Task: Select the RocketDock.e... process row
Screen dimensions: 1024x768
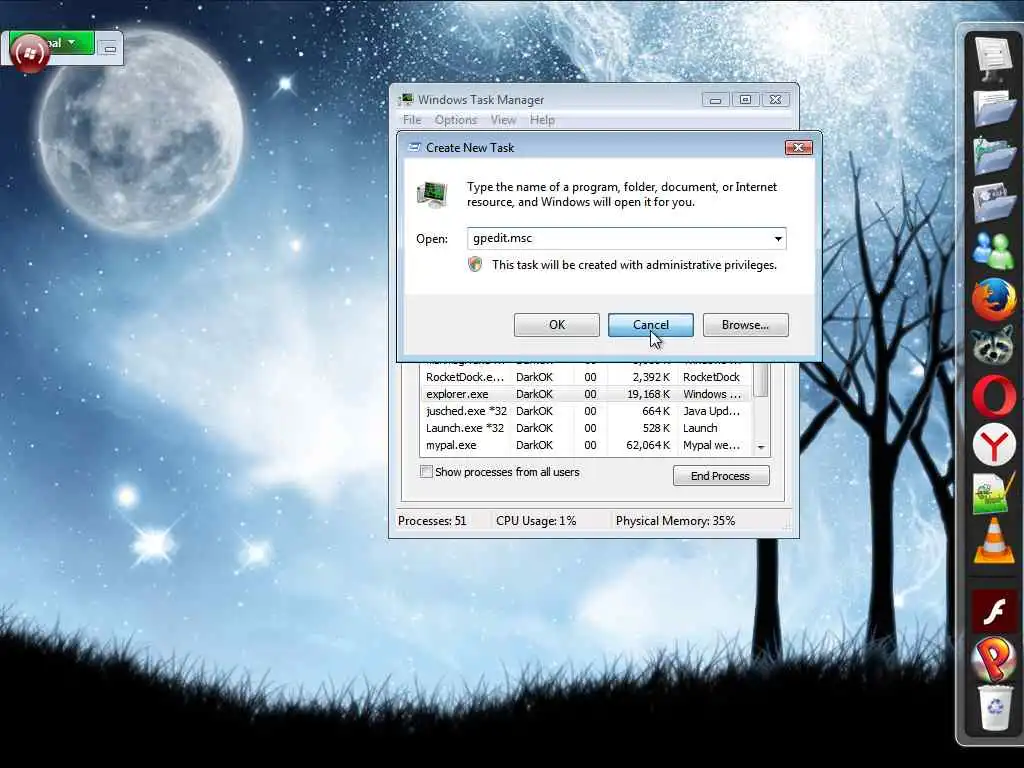Action: 586,377
